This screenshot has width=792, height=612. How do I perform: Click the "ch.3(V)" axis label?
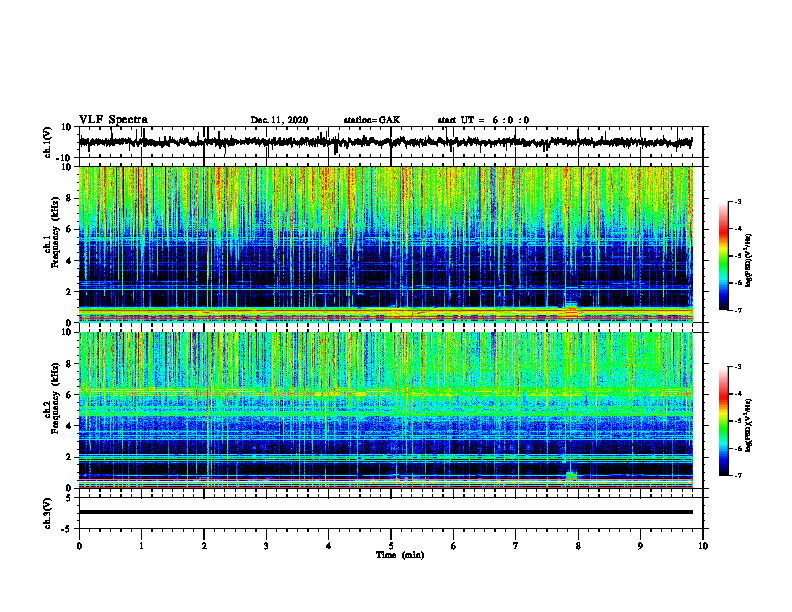coord(48,513)
